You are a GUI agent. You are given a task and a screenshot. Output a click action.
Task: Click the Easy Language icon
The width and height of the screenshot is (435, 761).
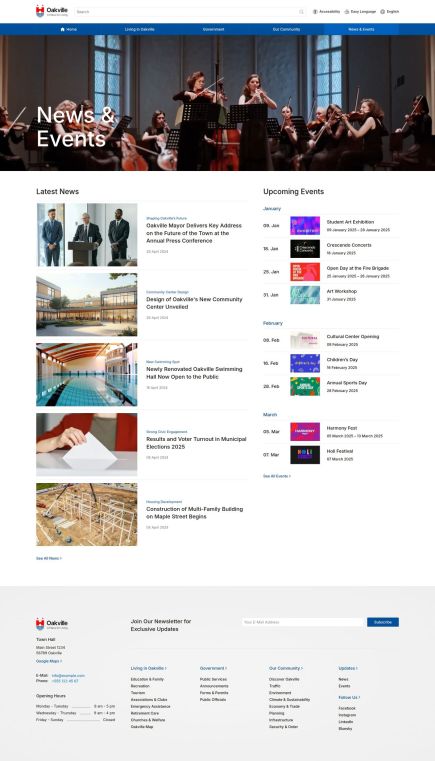click(347, 12)
